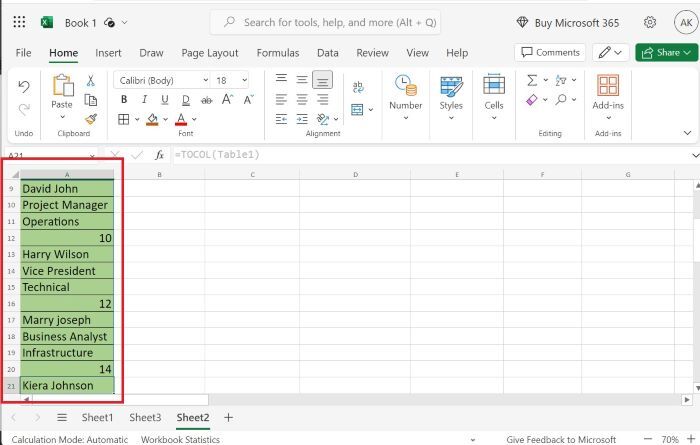Open Borders dropdown arrow
Screen dimensions: 700x445
tap(137, 119)
